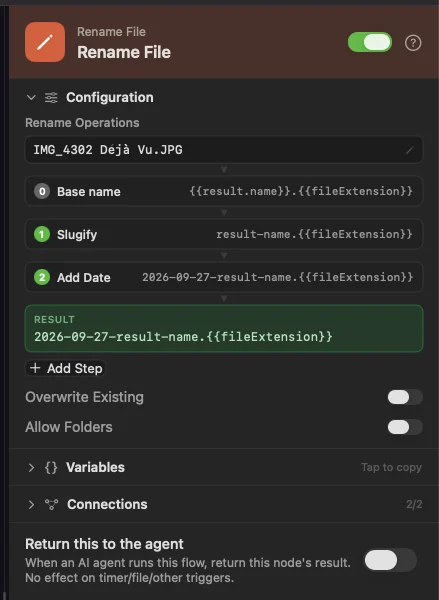Disable the Rename File node toggle
Viewport: 439px width, 600px height.
370,42
